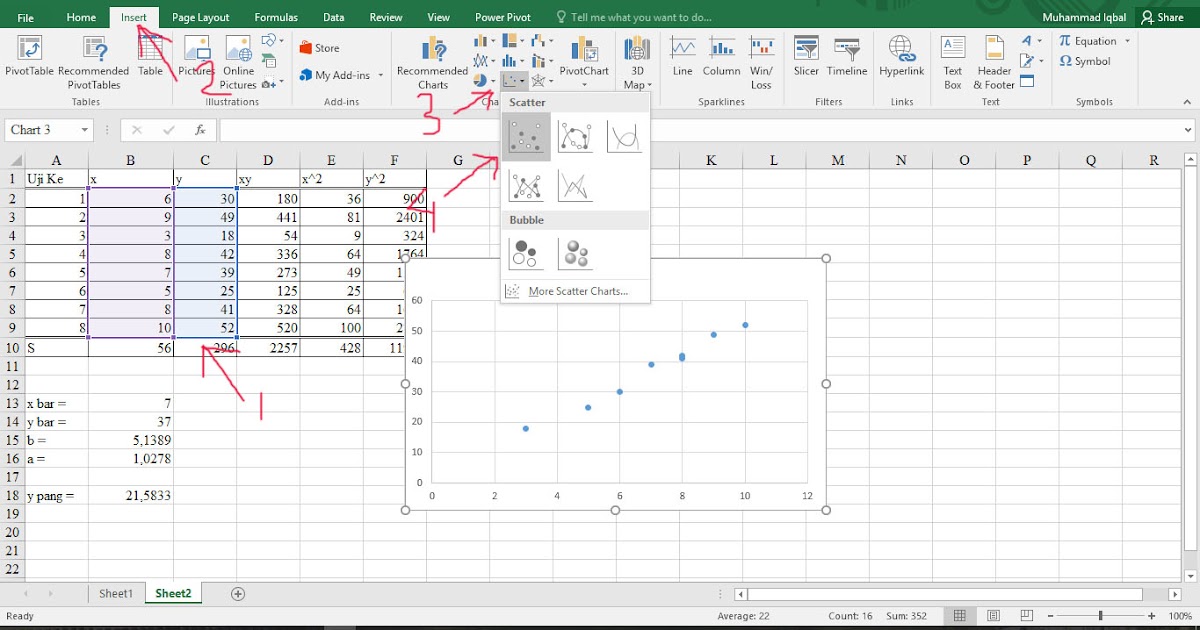This screenshot has height=630, width=1200.
Task: Click the user name Muhammad Iqbal
Action: tap(1084, 17)
